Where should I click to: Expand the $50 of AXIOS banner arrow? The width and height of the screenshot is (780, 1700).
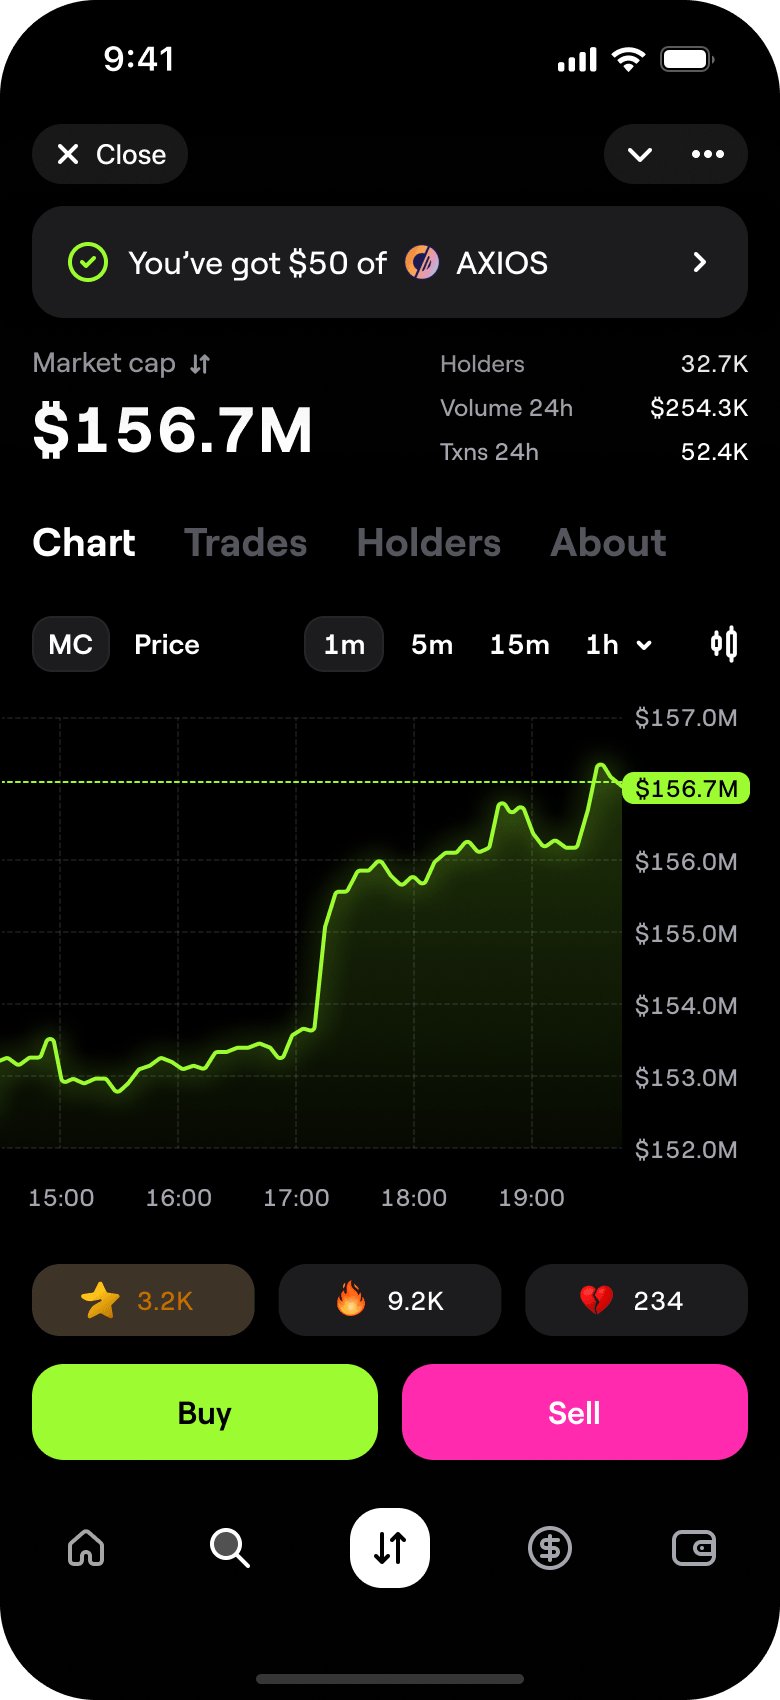(700, 262)
